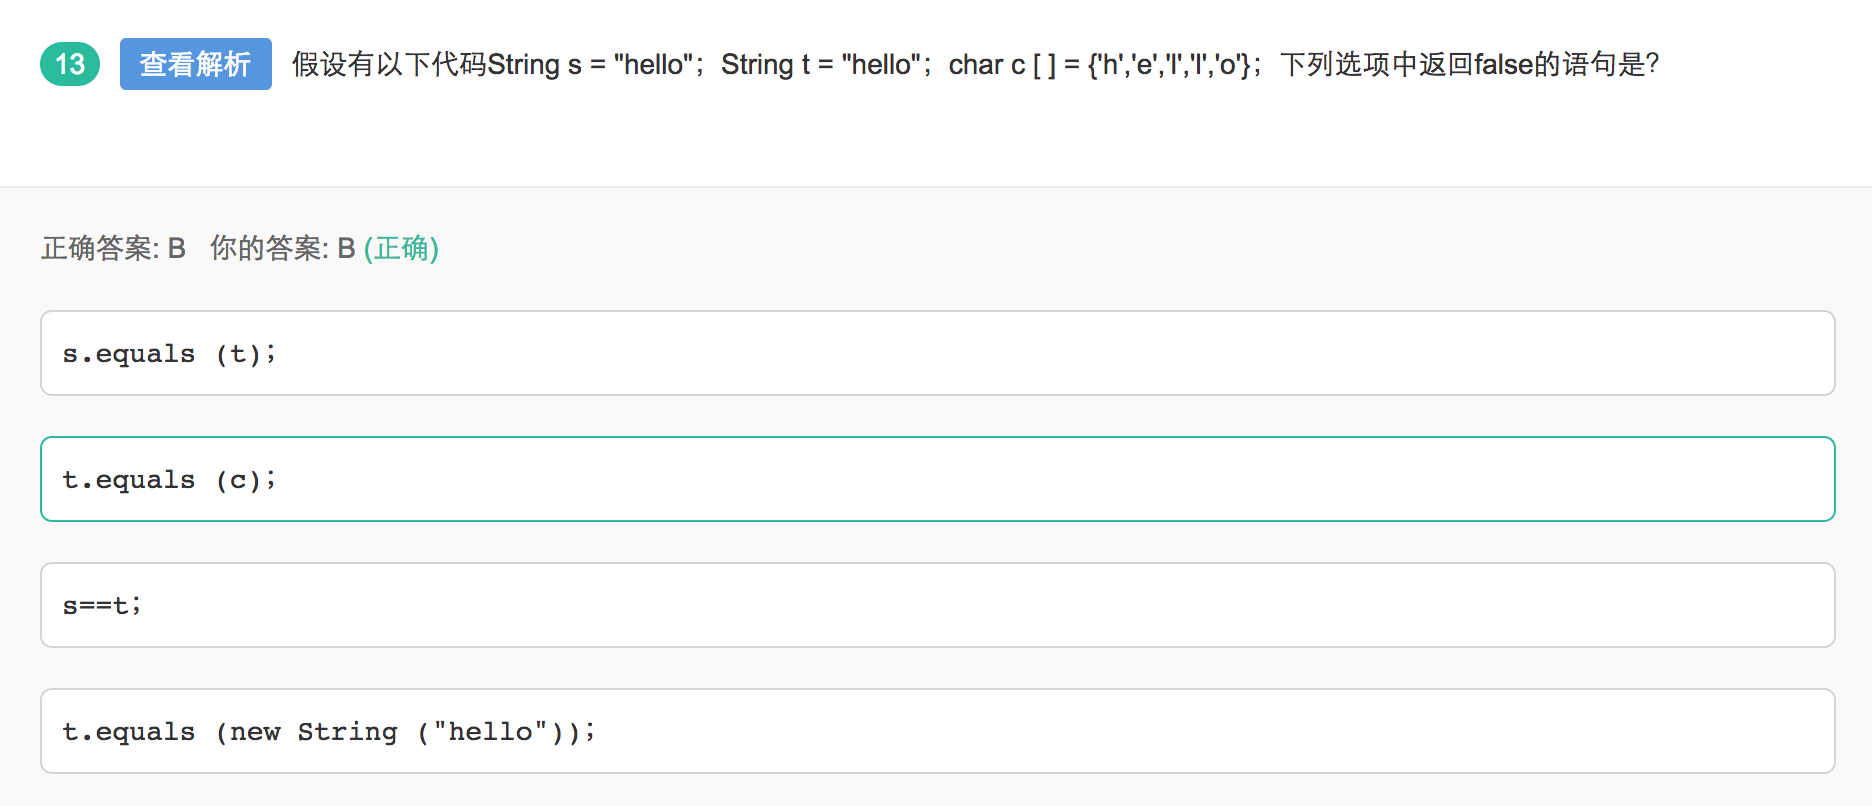
Task: Click the code text t.equals (c);
Action: point(169,480)
